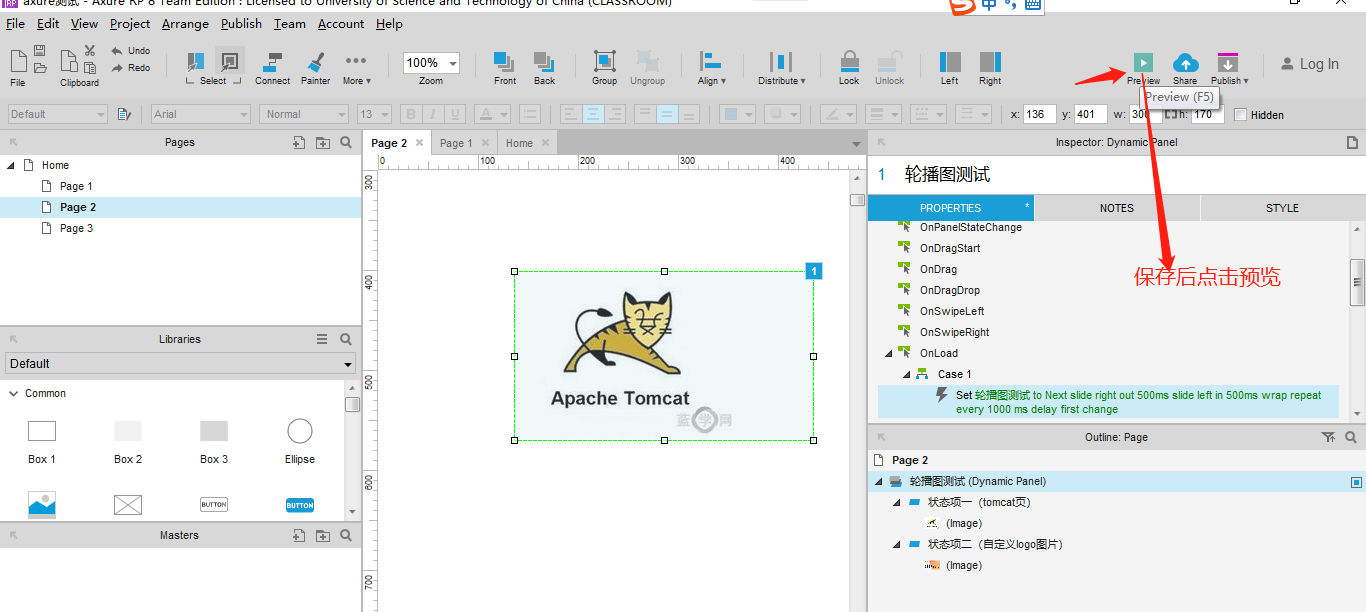1366x612 pixels.
Task: Open the Team menu
Action: (x=290, y=24)
